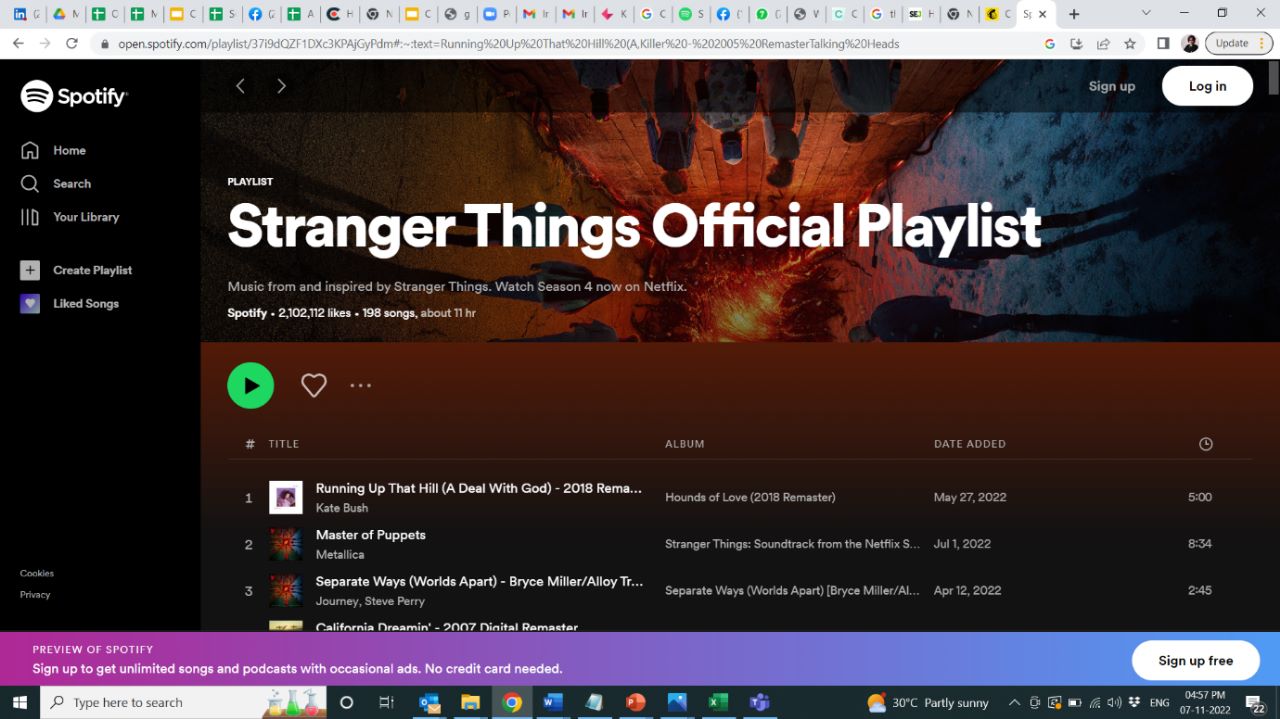Click the Spotify logo

tap(74, 96)
